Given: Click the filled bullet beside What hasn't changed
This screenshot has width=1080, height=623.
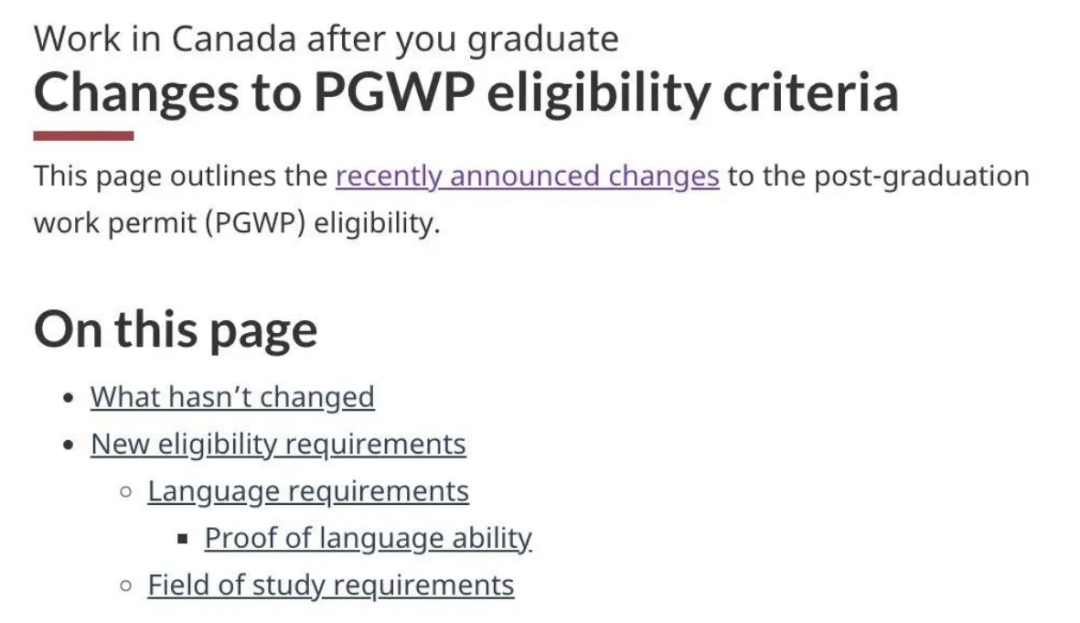Looking at the screenshot, I should tap(67, 398).
